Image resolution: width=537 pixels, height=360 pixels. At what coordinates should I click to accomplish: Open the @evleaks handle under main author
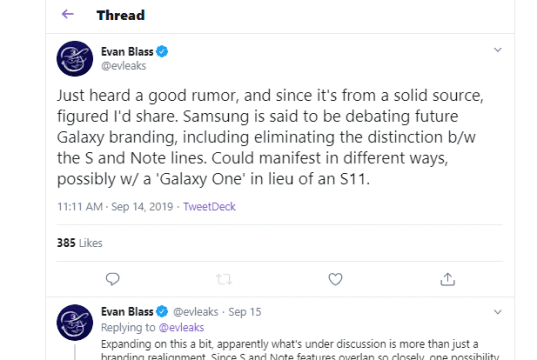[124, 66]
